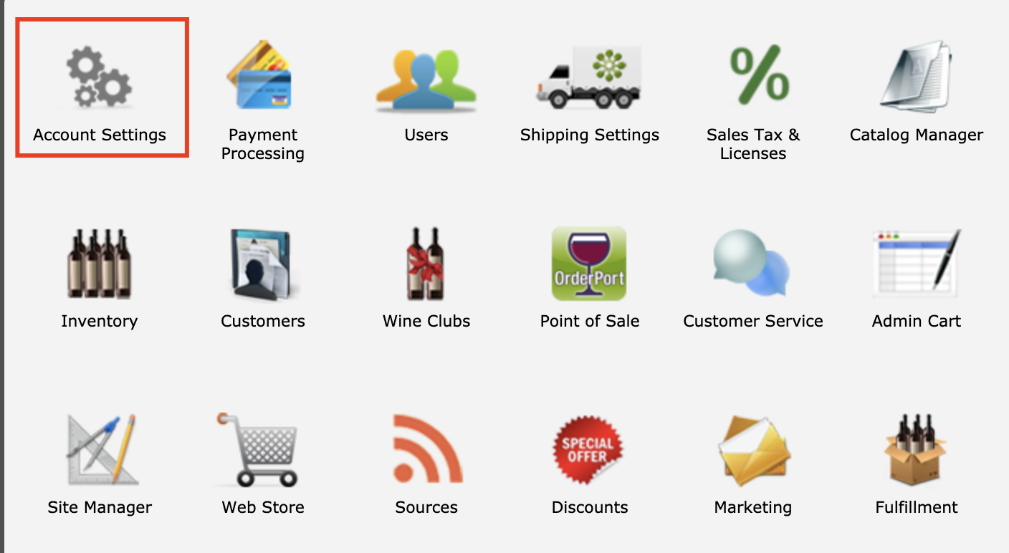Open the Site Manager ruler and pencil icon
The image size is (1009, 553).
pos(102,449)
